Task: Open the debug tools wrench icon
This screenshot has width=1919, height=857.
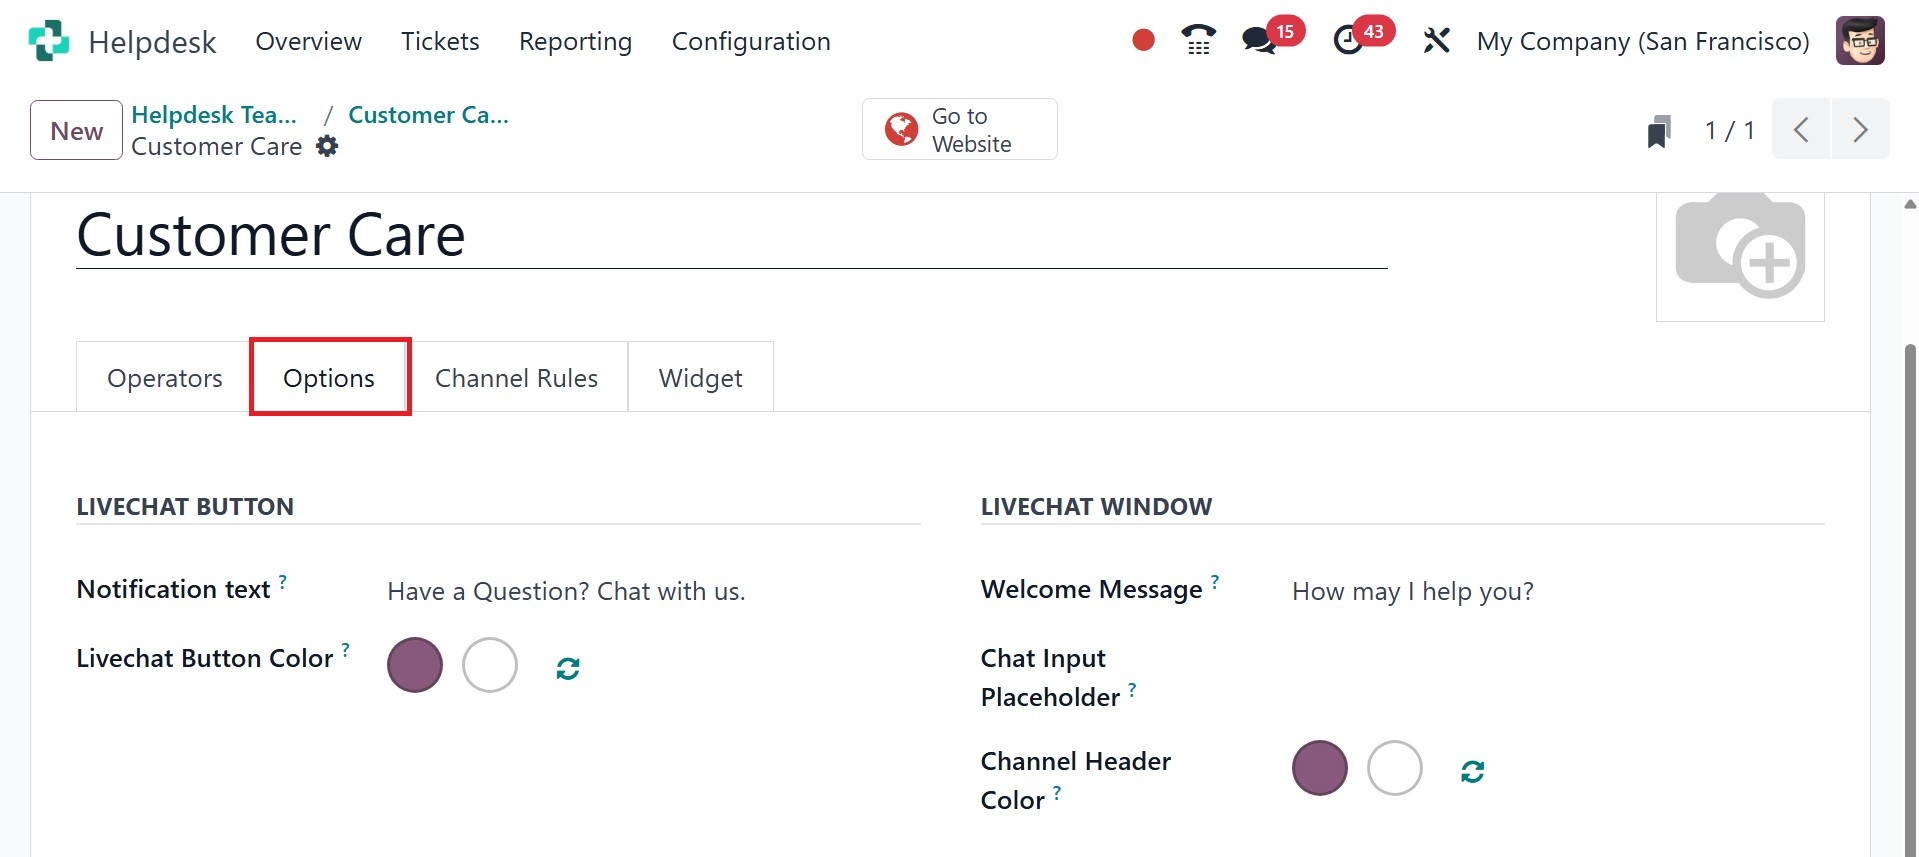Action: tap(1436, 41)
